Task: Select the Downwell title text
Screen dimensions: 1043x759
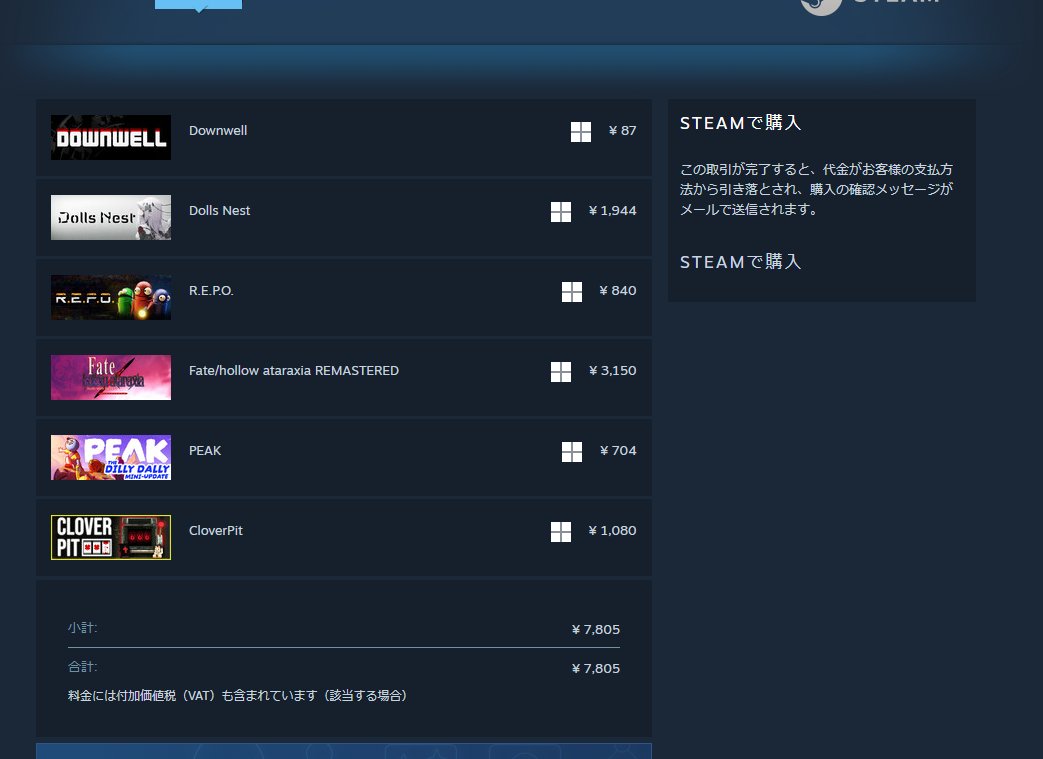Action: pyautogui.click(x=218, y=130)
